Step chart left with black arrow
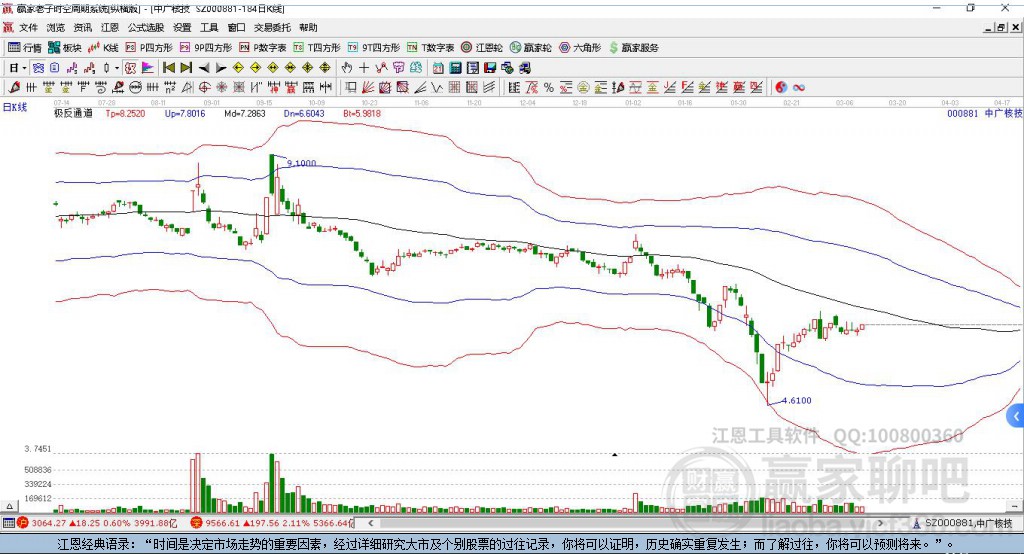Image resolution: width=1024 pixels, height=554 pixels. point(204,68)
